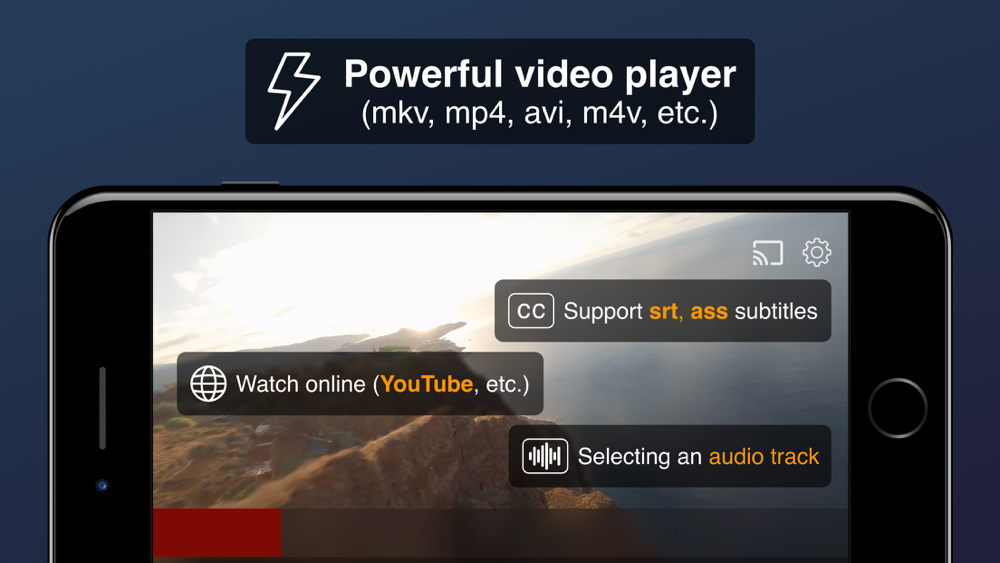Tap the phone earpiece speaker slot
The width and height of the screenshot is (1000, 563).
[x=102, y=408]
